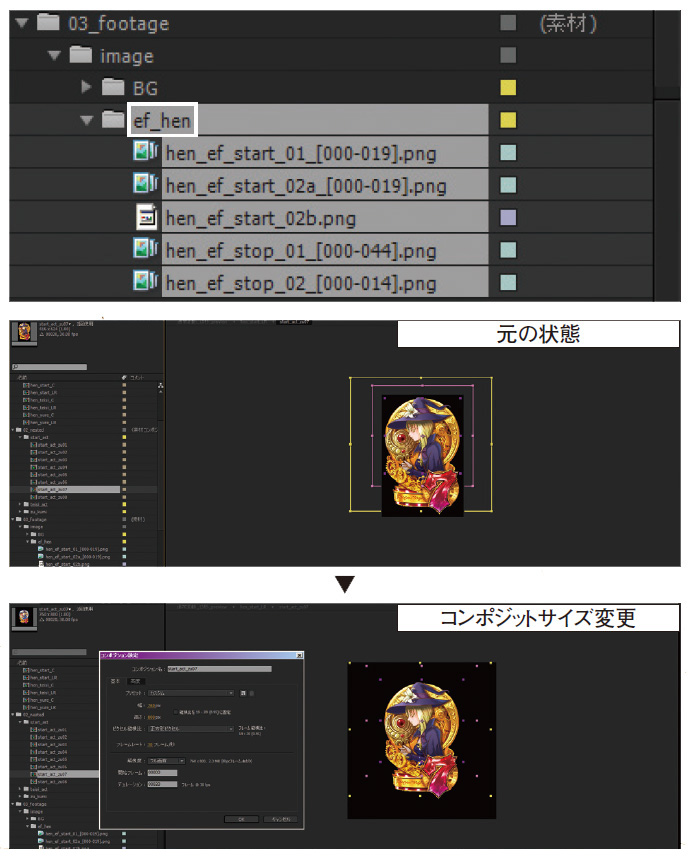Click the sequence icon of hen_ef_stop_01_[000-044].png
This screenshot has width=689, height=861.
pos(145,249)
